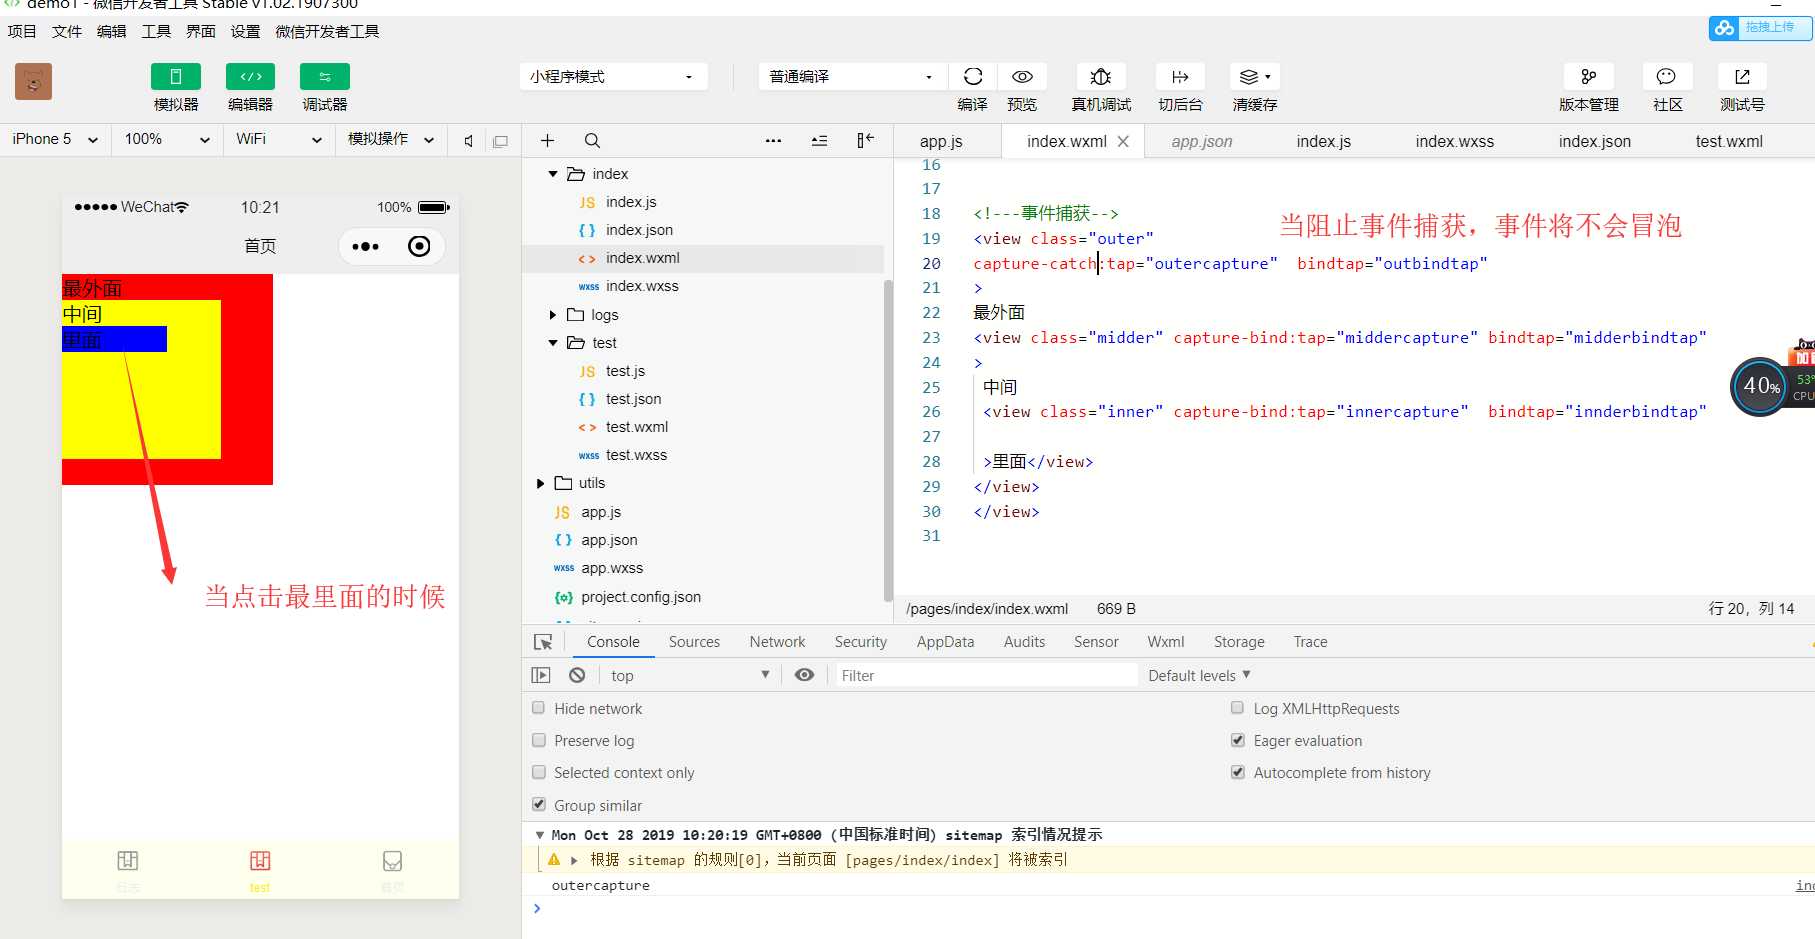Switch to the AppData devtools tab
The width and height of the screenshot is (1815, 939).
click(945, 642)
